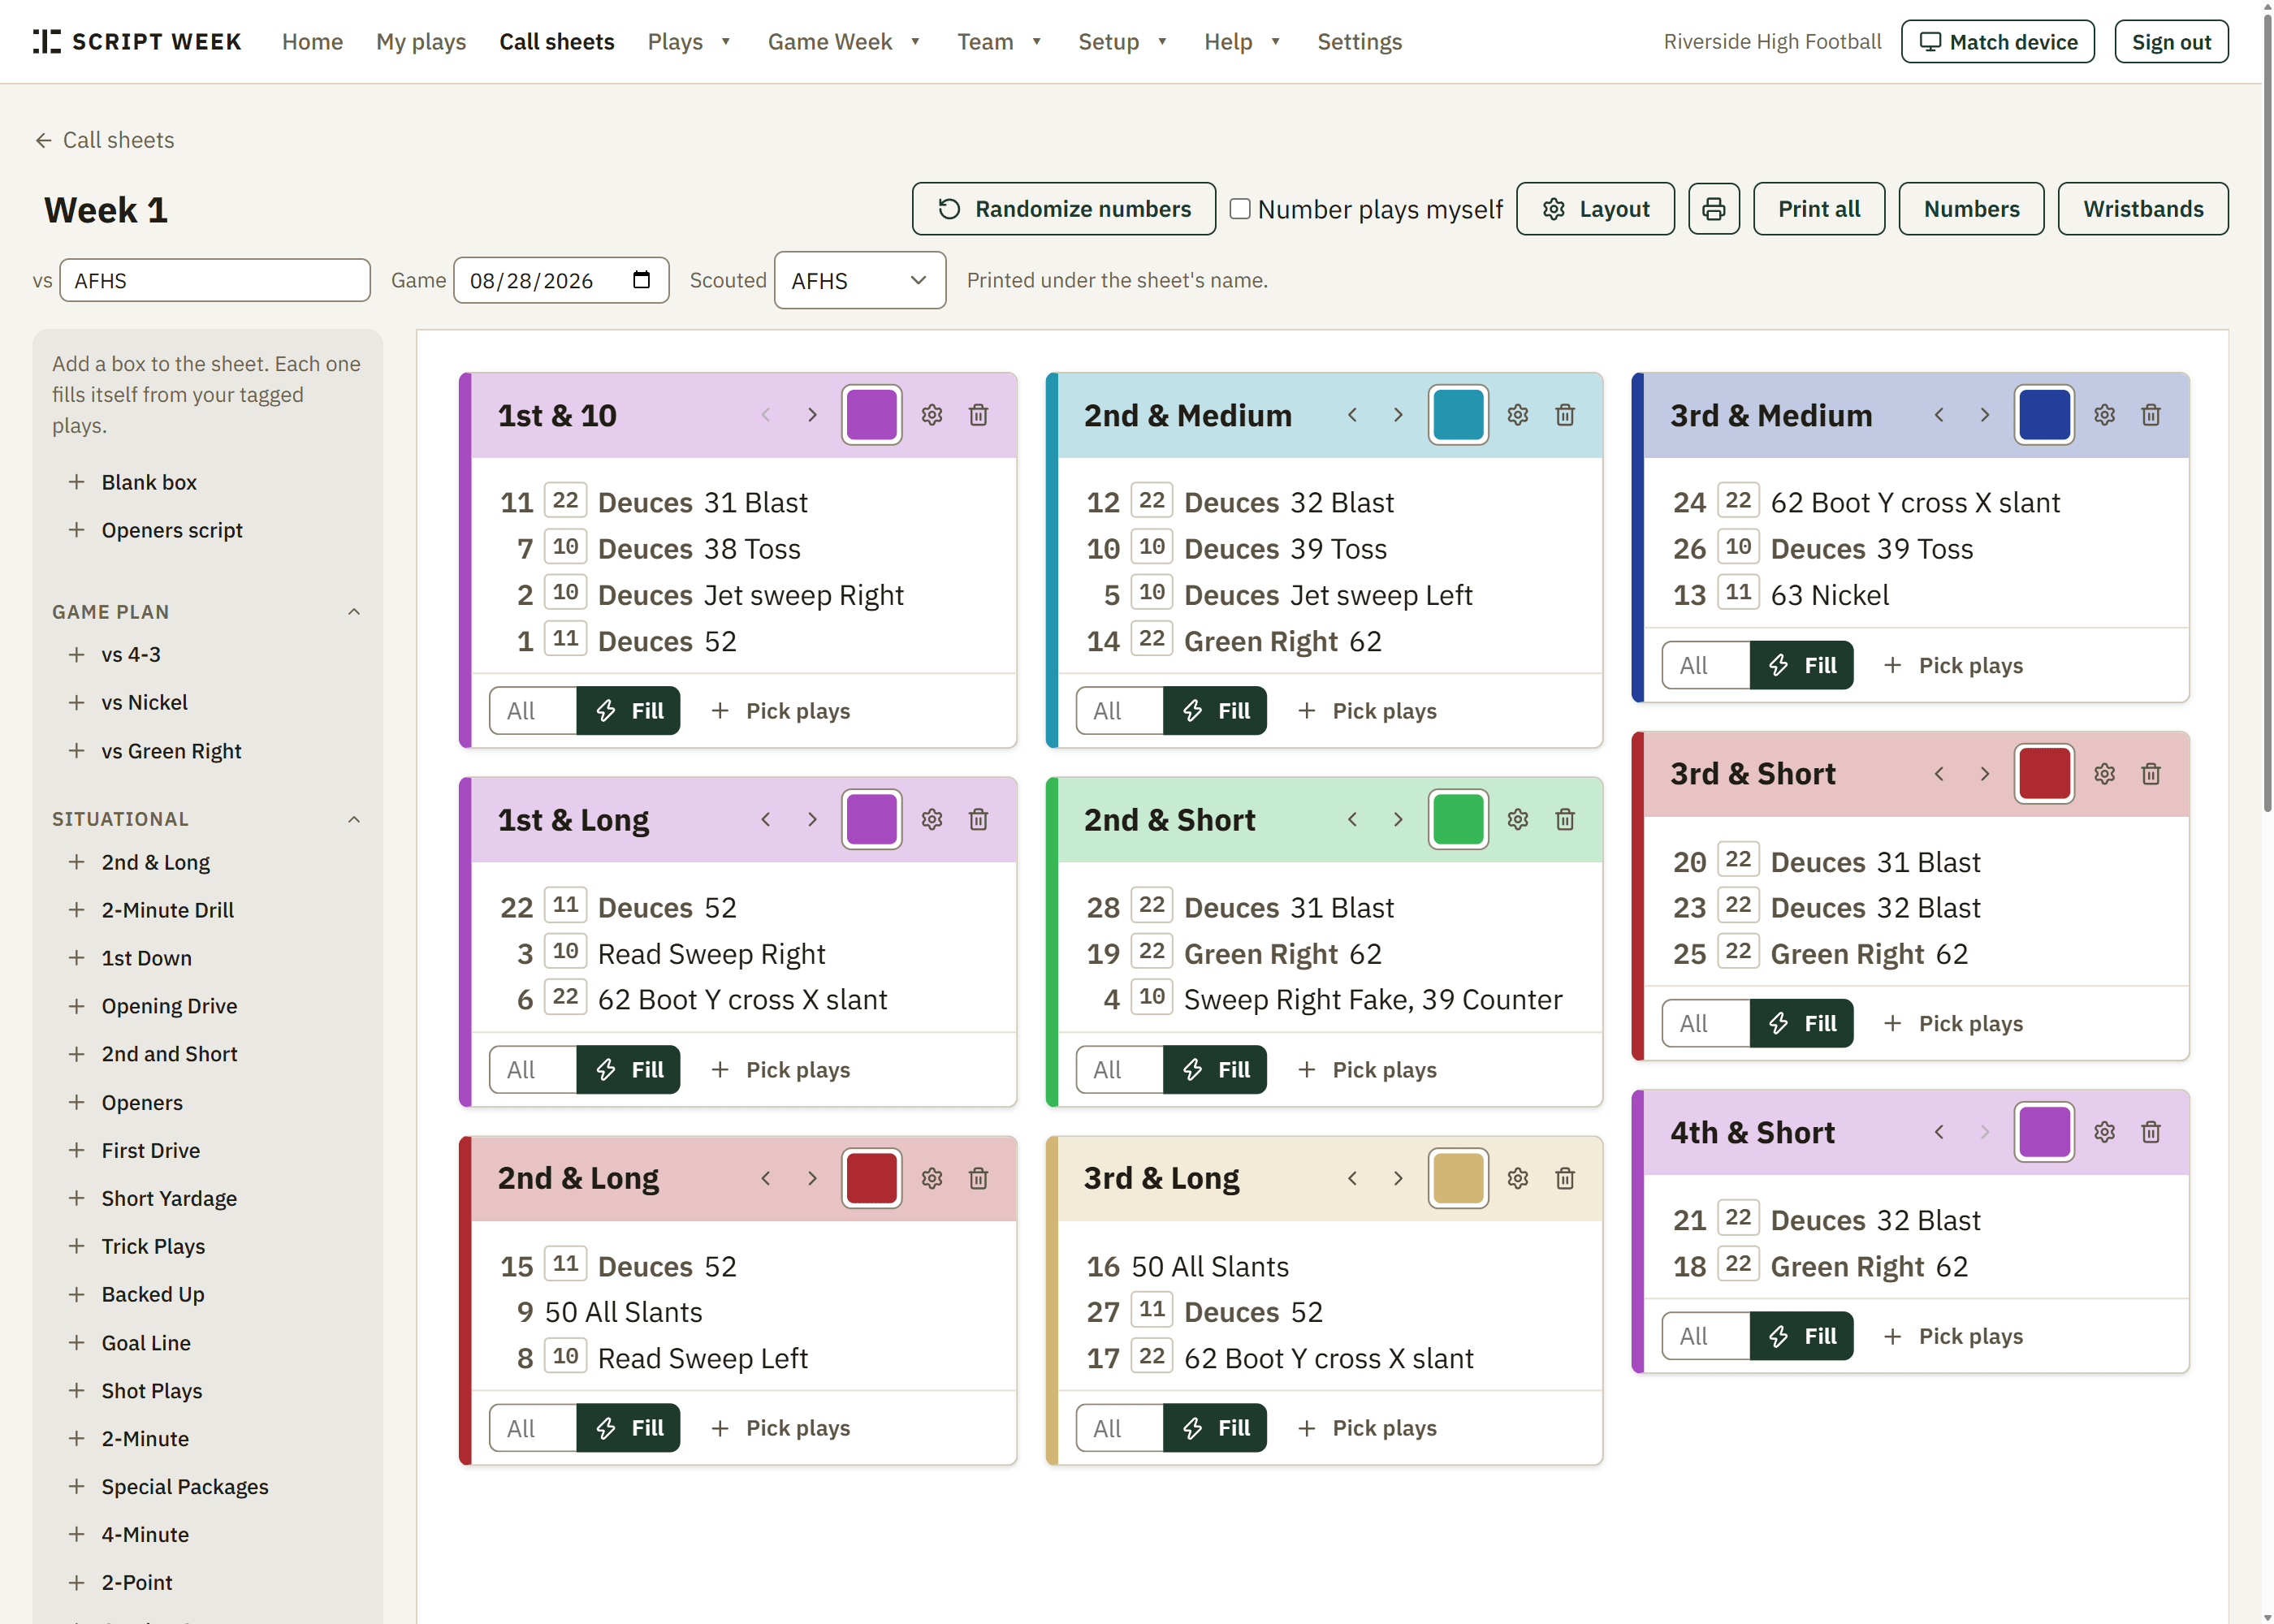Open My plays

click(x=421, y=42)
